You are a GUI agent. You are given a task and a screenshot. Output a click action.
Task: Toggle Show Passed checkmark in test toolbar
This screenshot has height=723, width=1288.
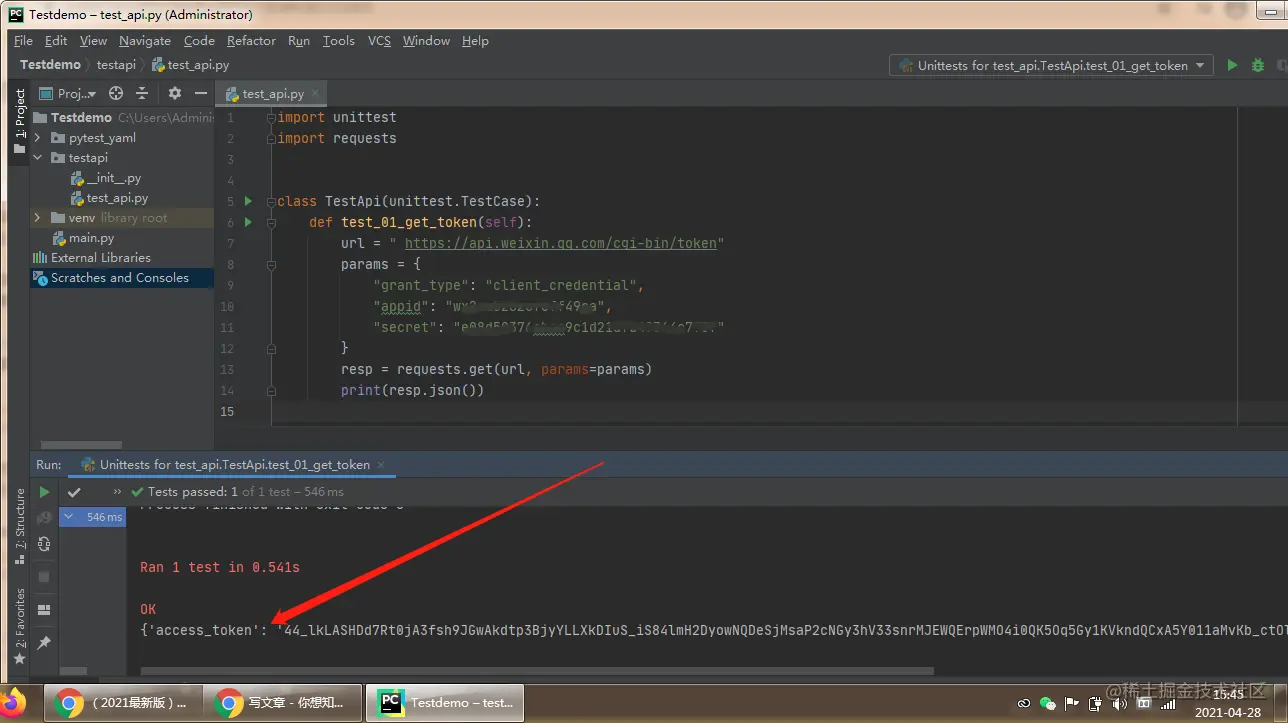(x=74, y=492)
